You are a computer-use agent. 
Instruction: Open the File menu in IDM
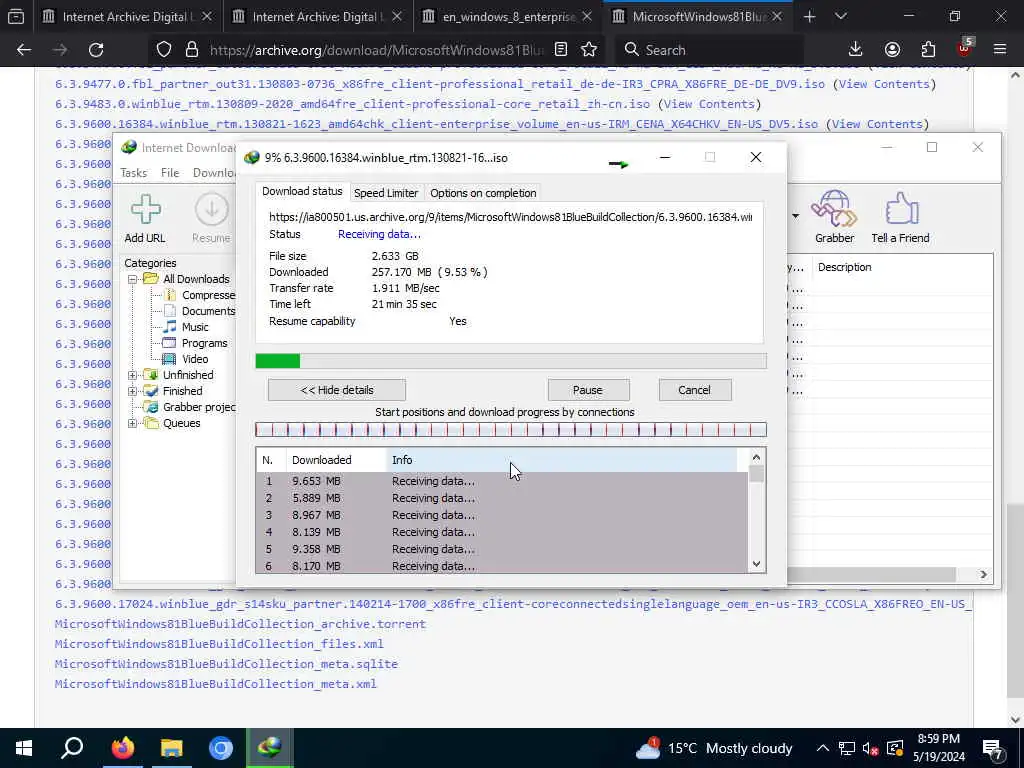pyautogui.click(x=170, y=173)
